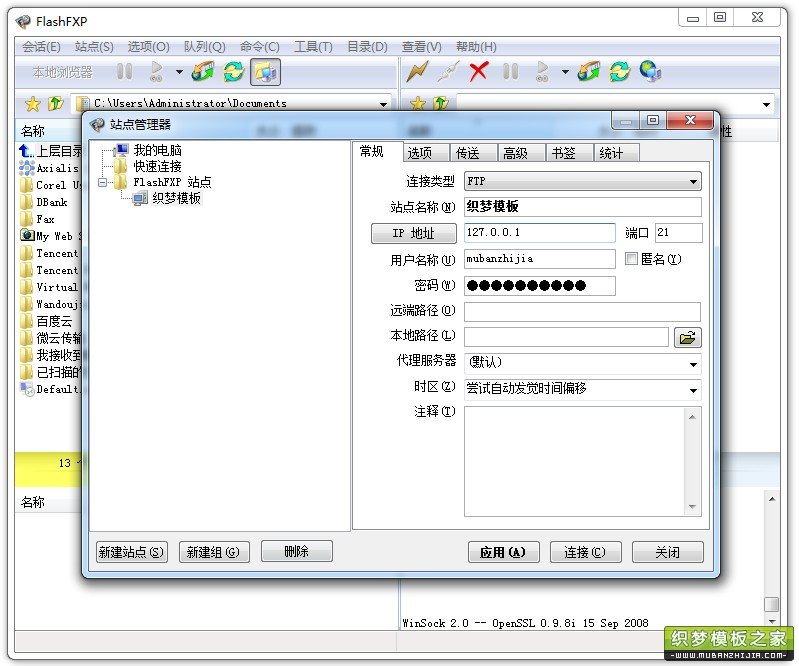Switch to the 传送 tab

[473, 153]
